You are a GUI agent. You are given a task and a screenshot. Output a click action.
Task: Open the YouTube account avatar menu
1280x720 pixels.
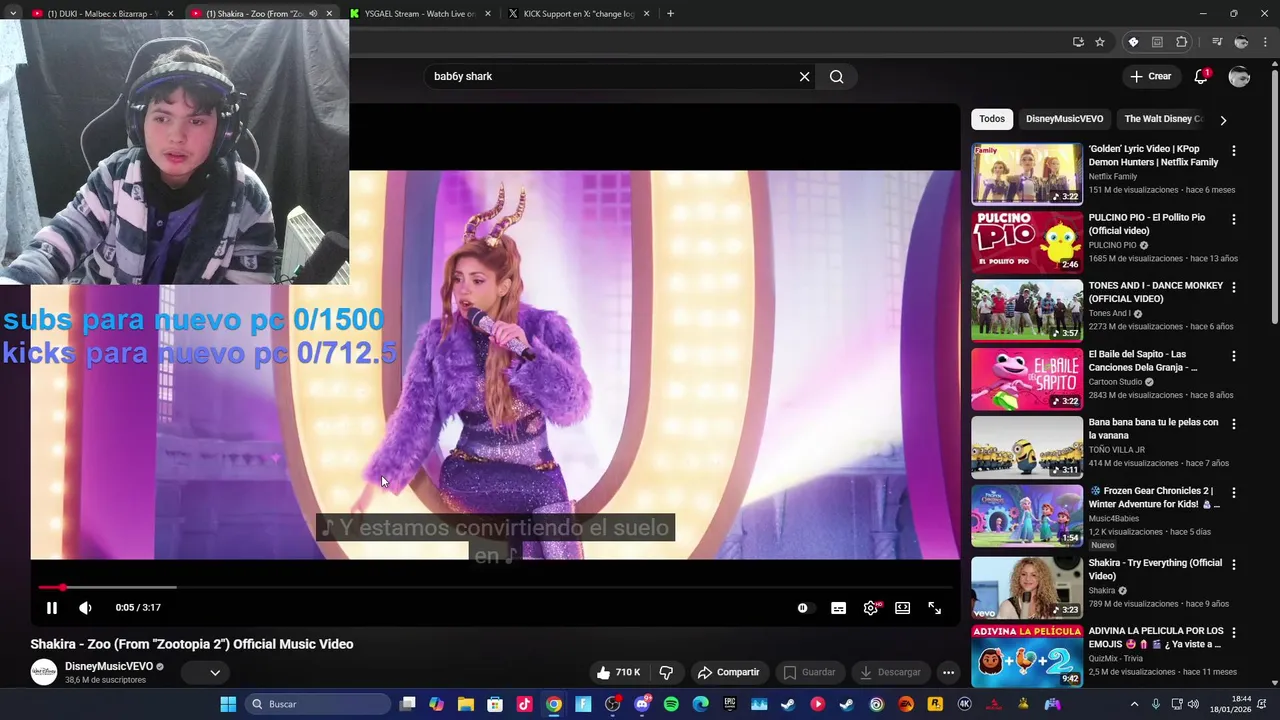[x=1239, y=76]
